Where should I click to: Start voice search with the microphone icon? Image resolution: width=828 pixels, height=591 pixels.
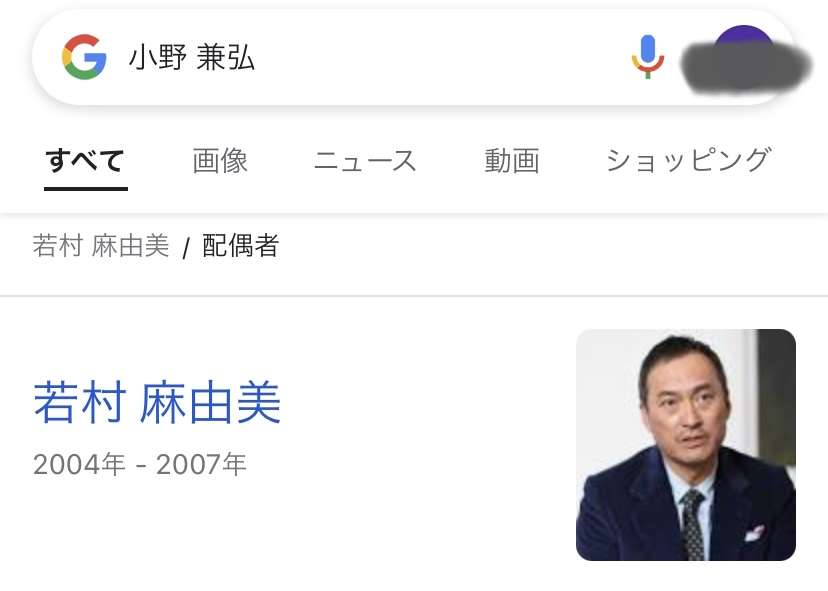[x=648, y=57]
